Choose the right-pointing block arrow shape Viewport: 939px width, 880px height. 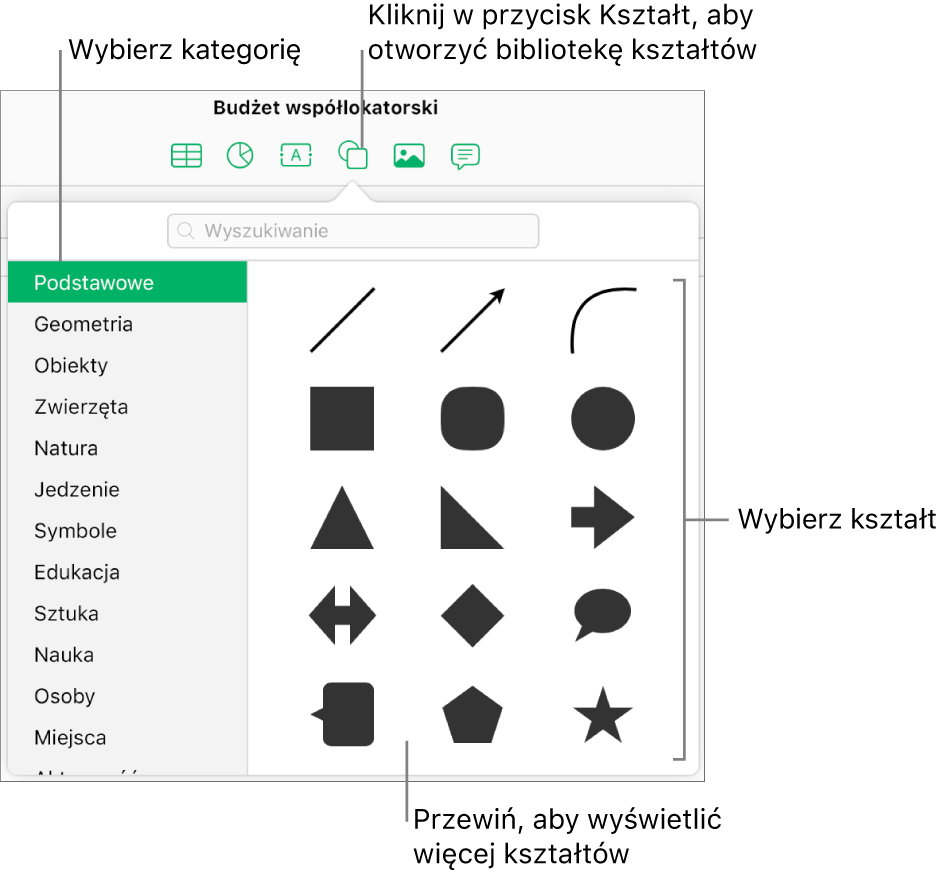click(603, 518)
